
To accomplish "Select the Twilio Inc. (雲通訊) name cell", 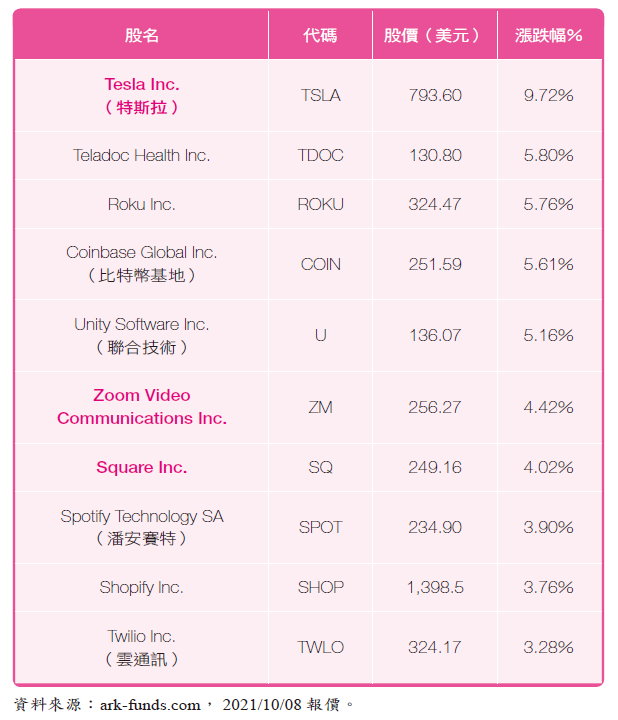I will (x=141, y=647).
